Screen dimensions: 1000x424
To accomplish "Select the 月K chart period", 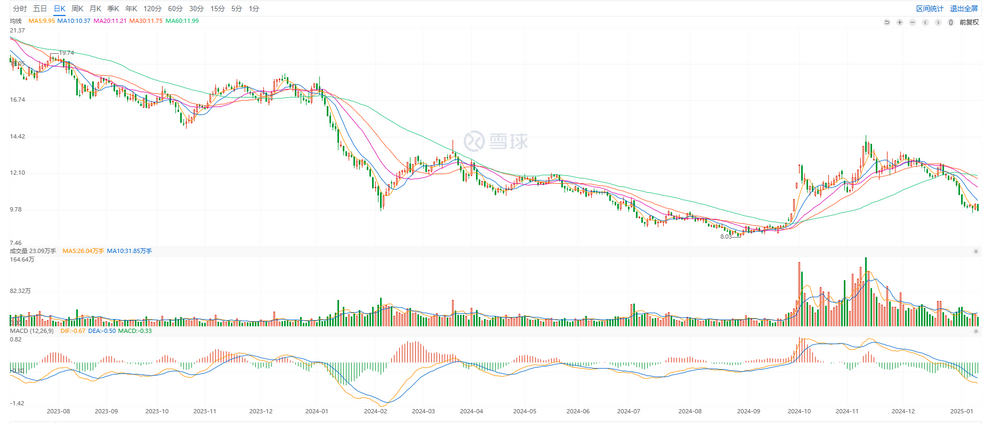I will [x=96, y=8].
